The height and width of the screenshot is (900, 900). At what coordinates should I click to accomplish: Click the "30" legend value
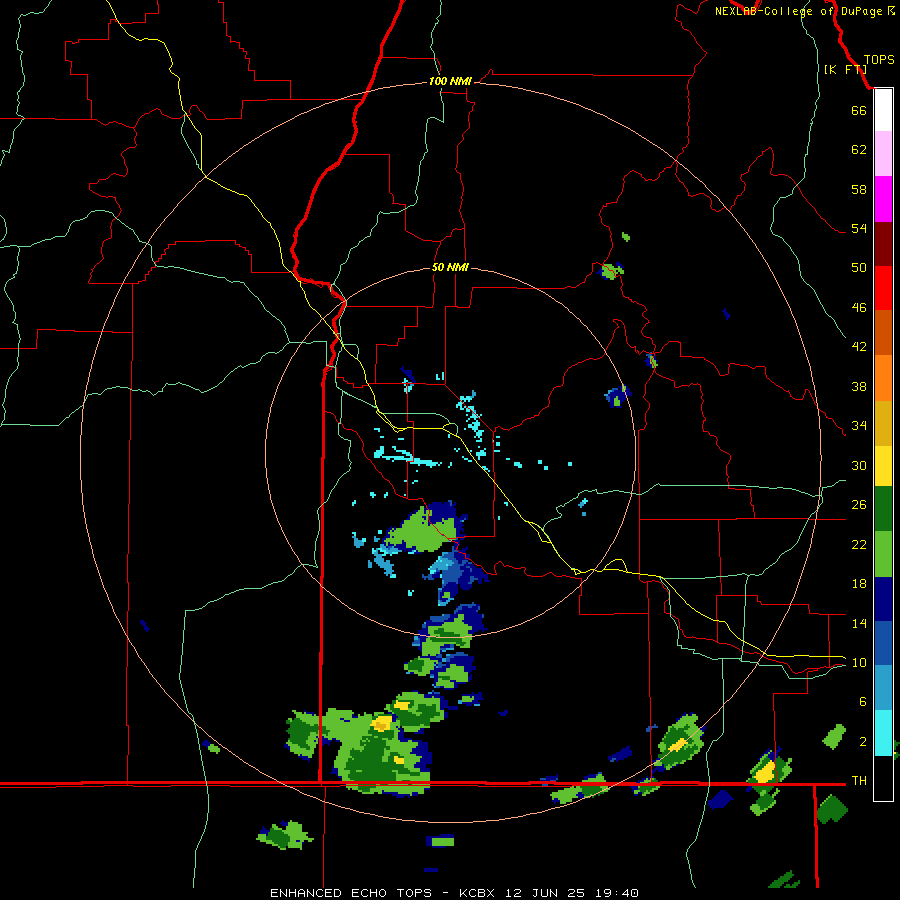[x=859, y=465]
